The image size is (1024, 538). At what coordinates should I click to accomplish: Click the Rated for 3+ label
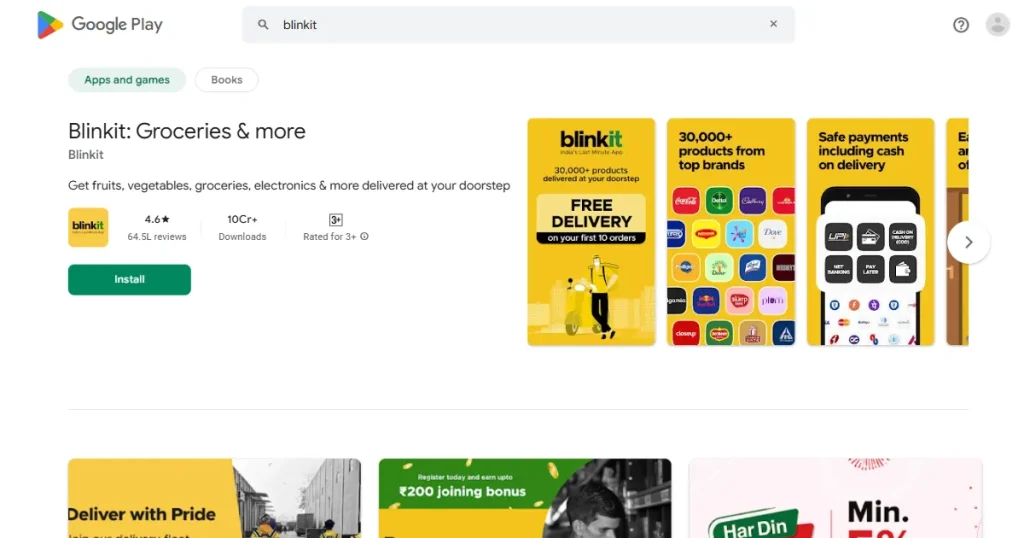point(330,237)
